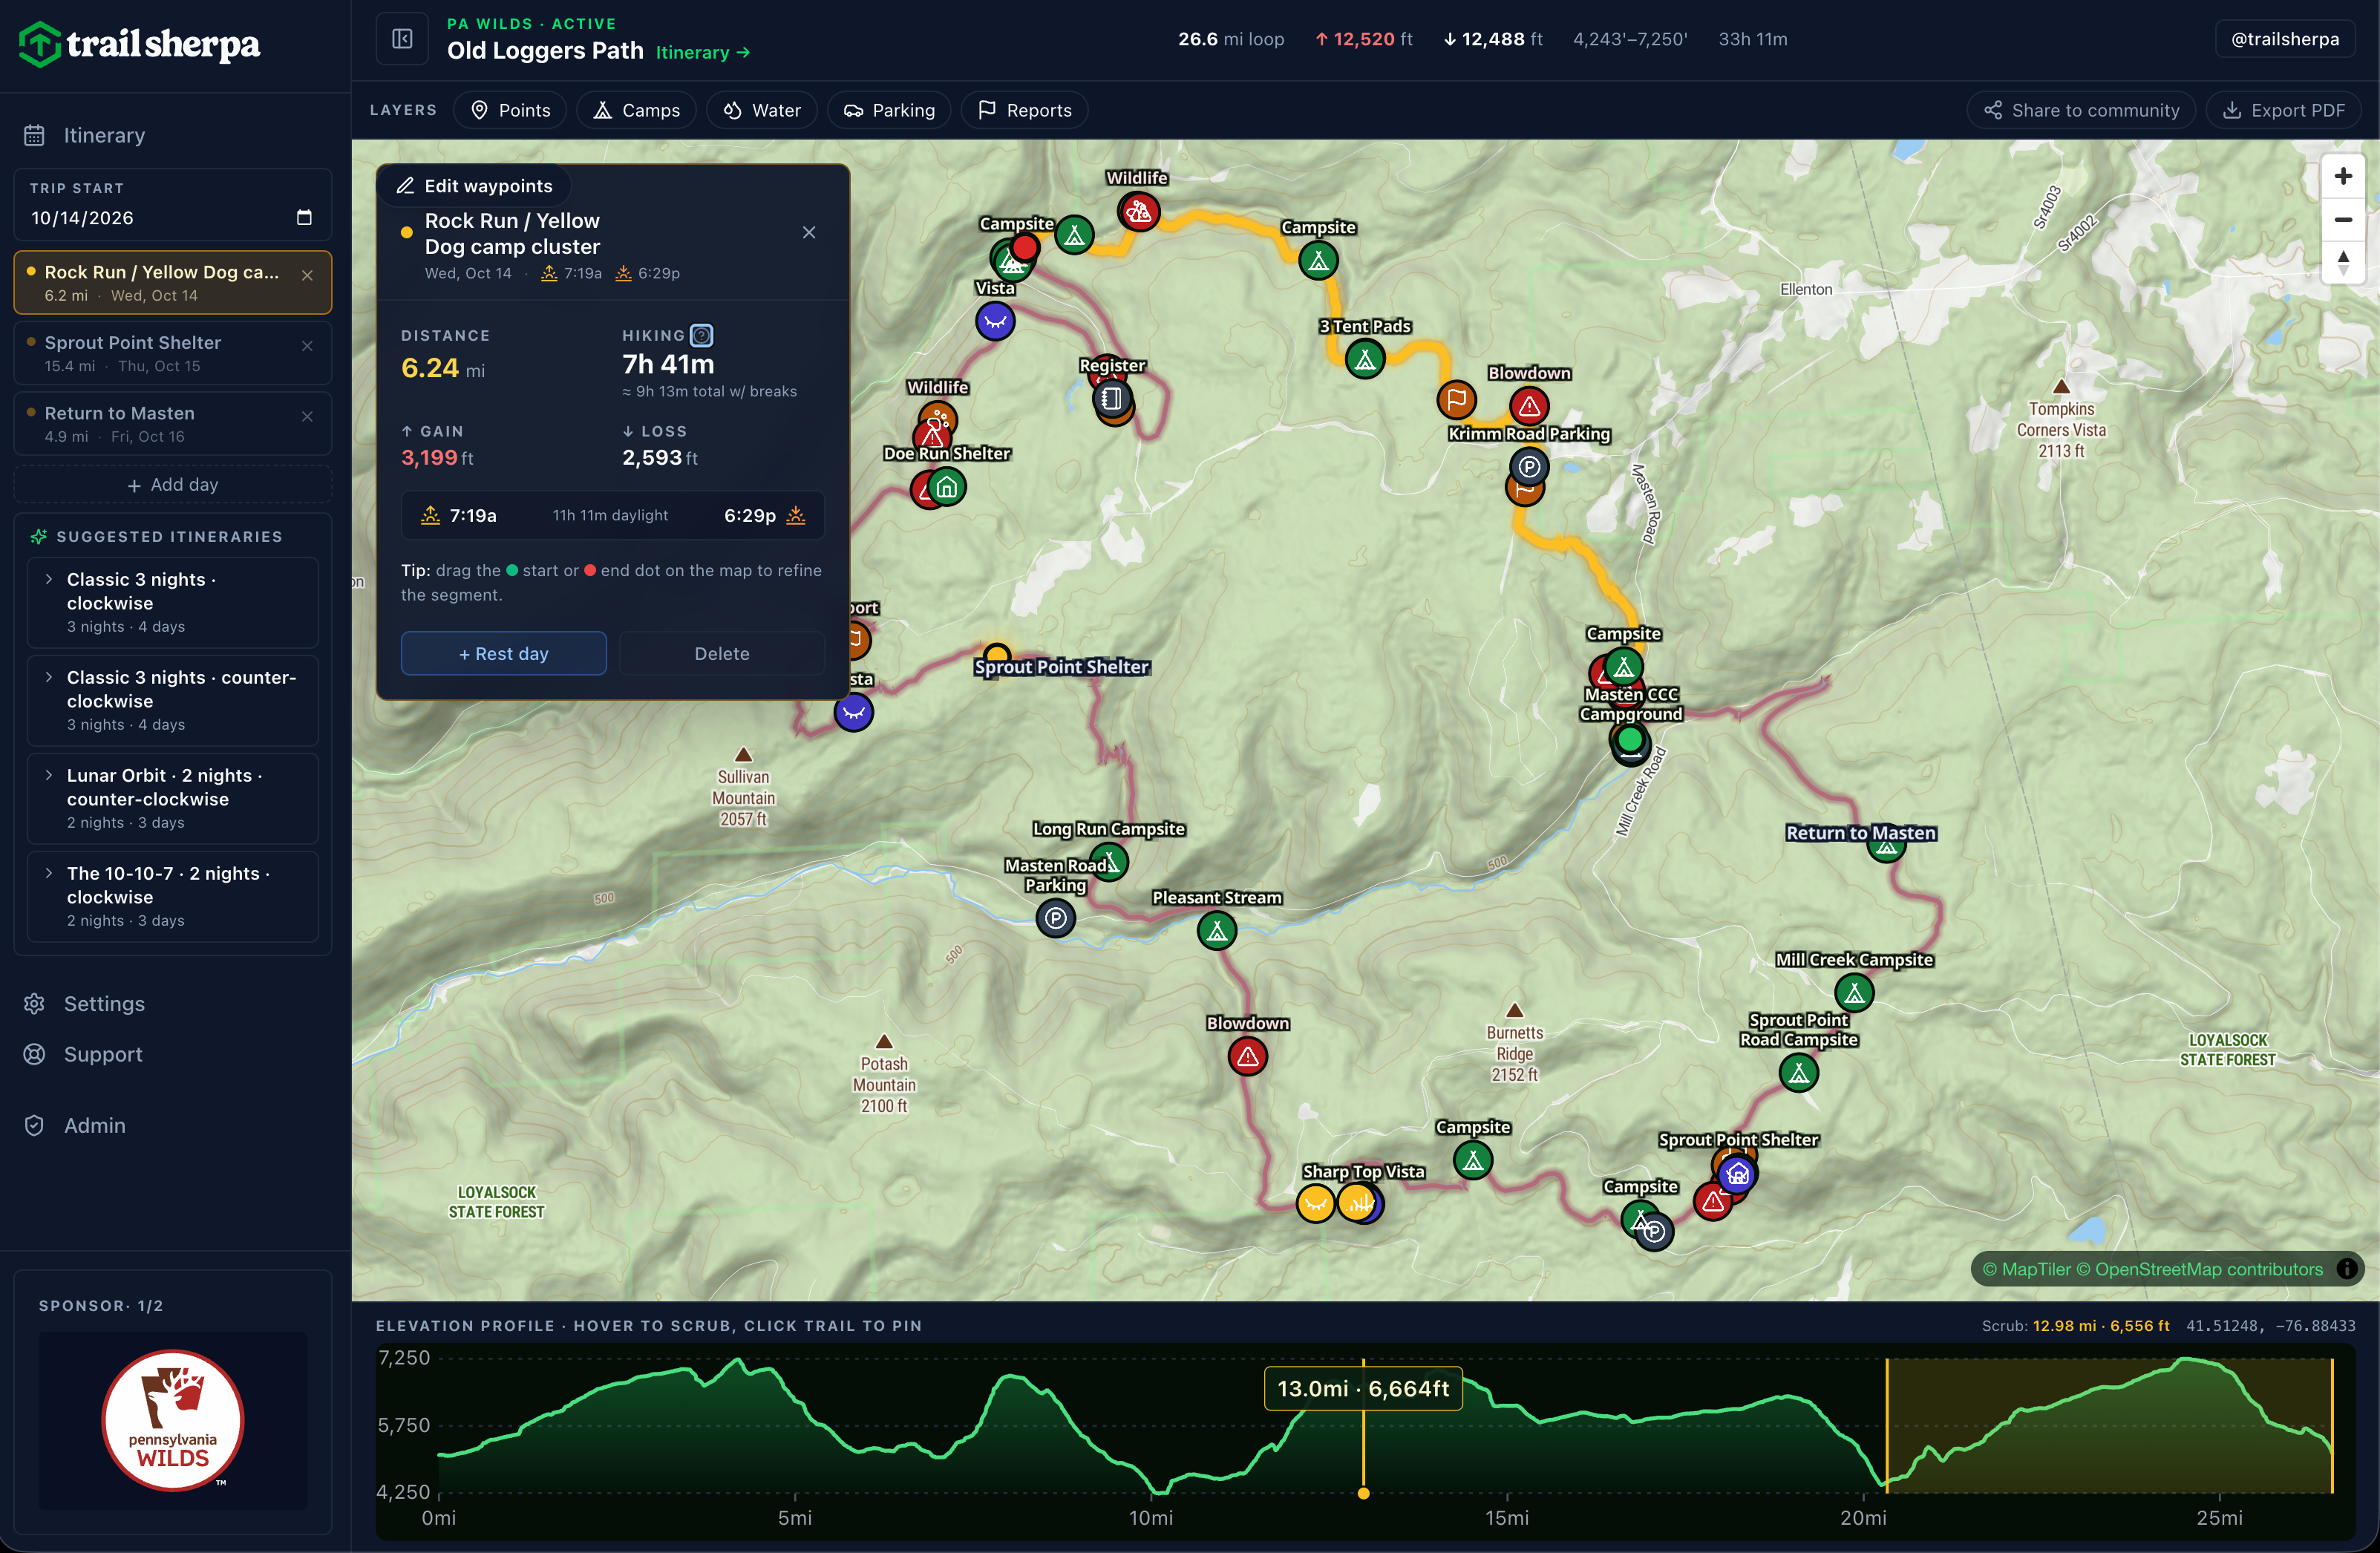The image size is (2380, 1553).
Task: Click Export PDF button
Action: click(x=2284, y=110)
